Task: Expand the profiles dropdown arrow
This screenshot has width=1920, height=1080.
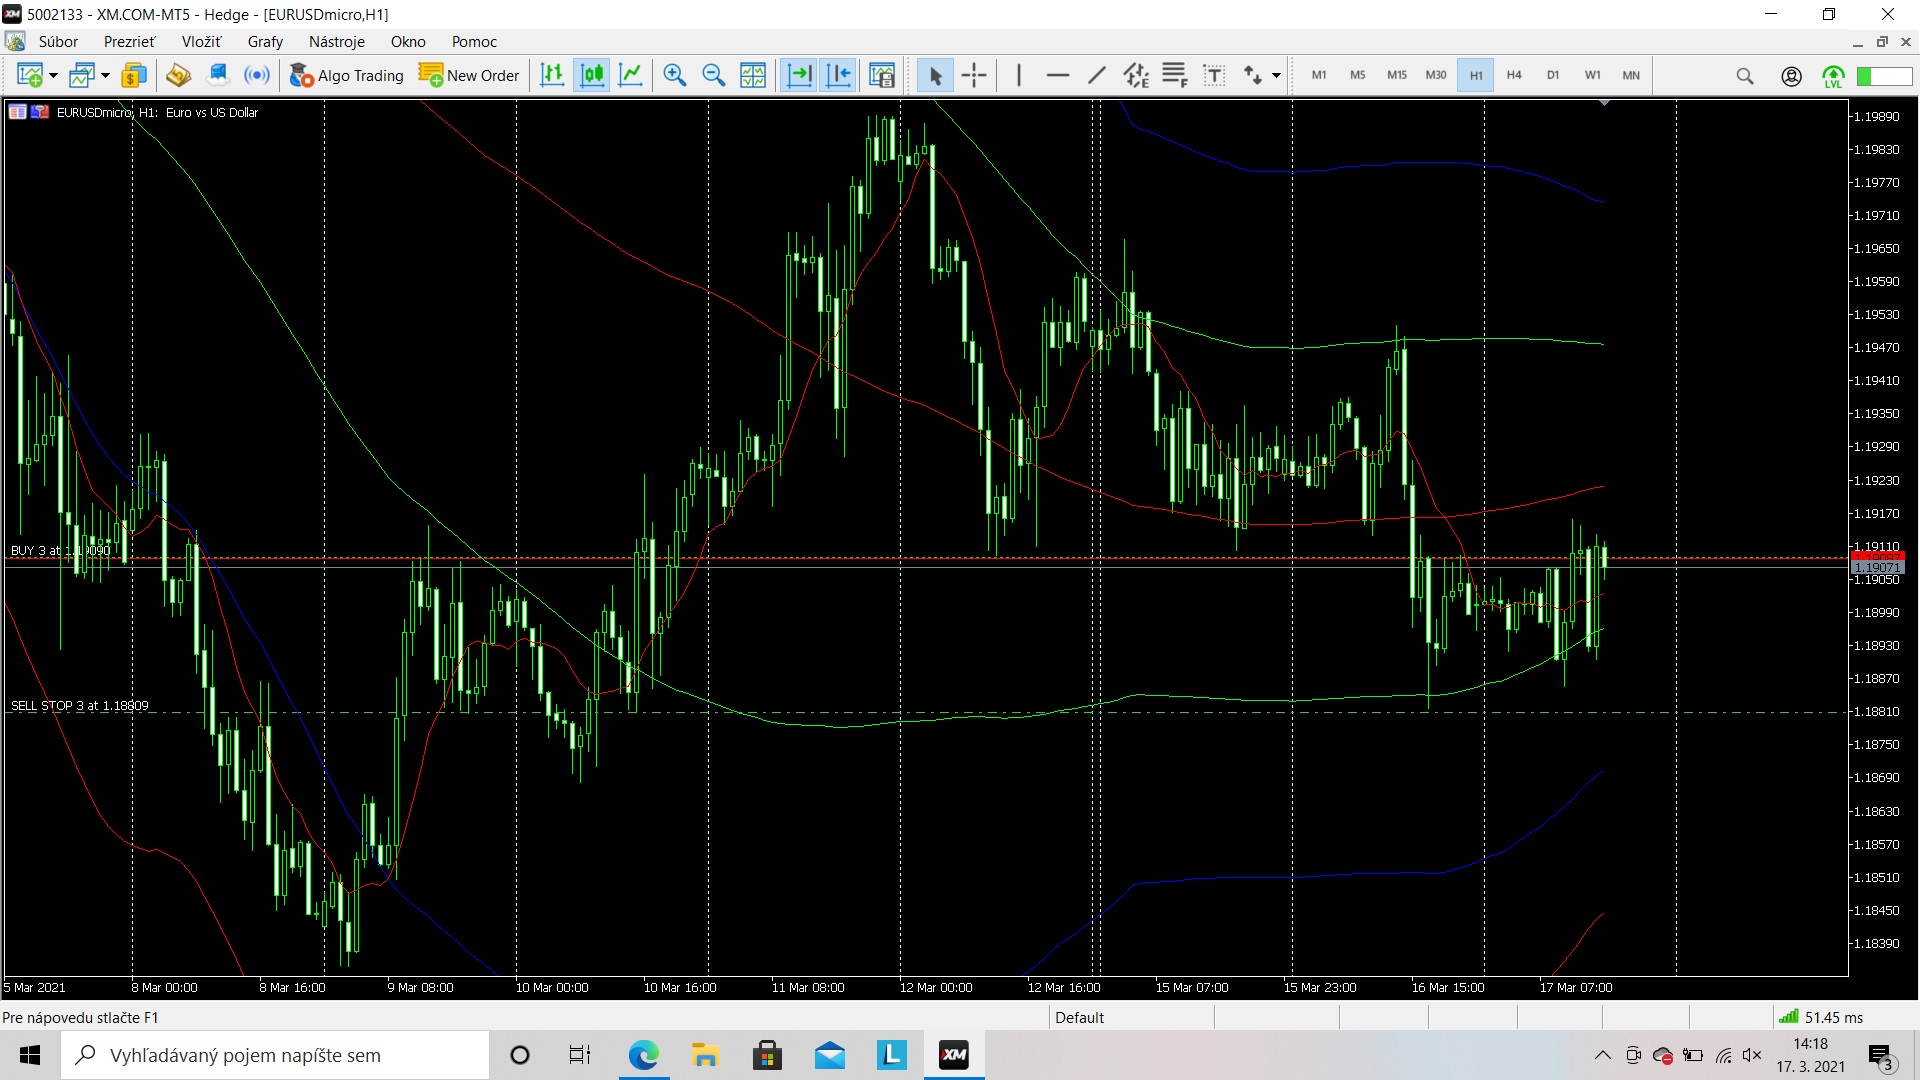Action: click(105, 76)
